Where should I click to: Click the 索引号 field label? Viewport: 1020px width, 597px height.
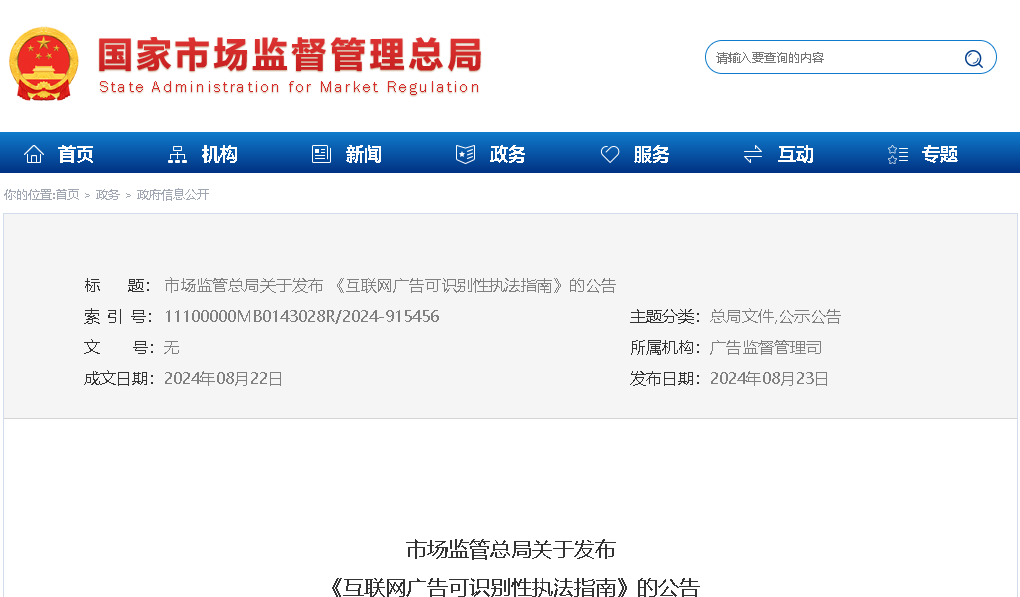118,317
